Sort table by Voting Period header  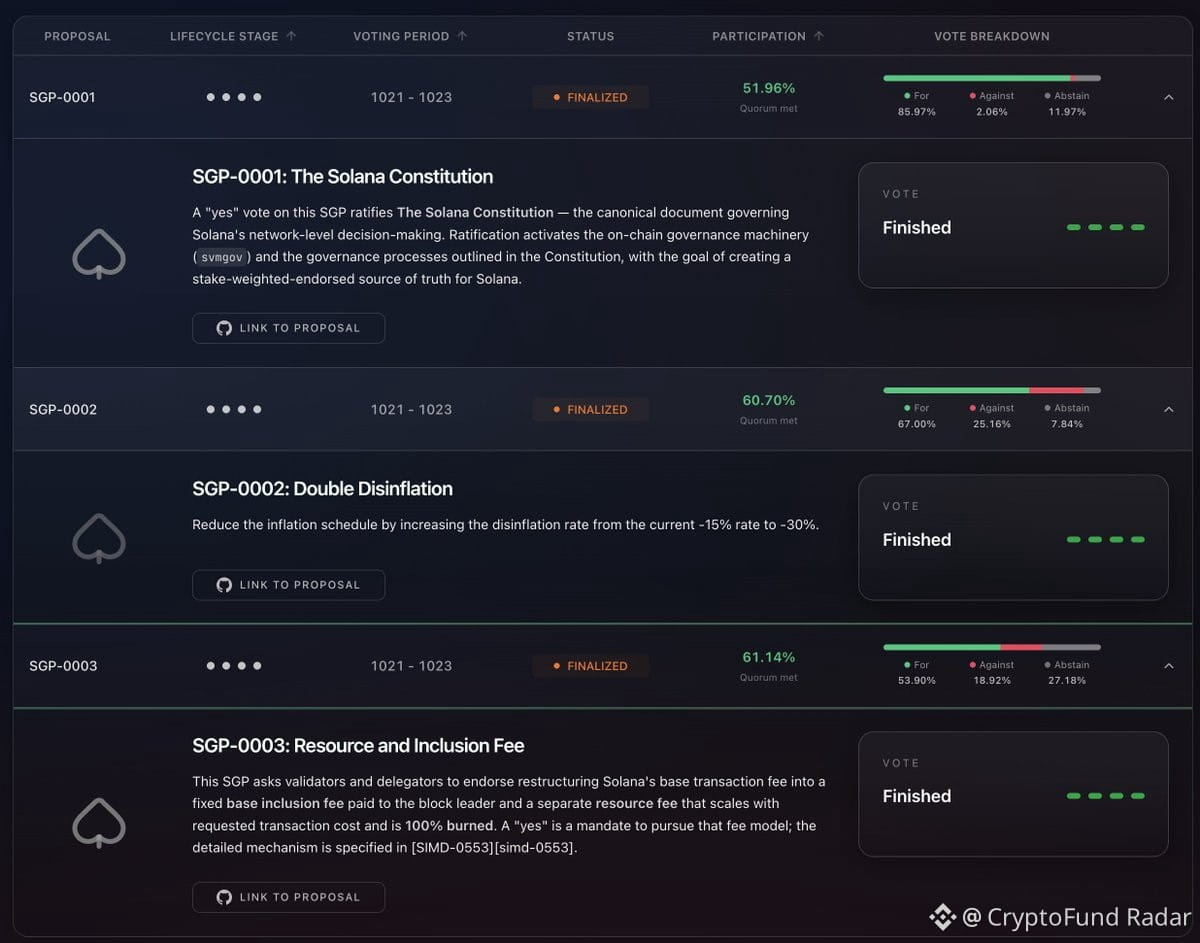401,36
